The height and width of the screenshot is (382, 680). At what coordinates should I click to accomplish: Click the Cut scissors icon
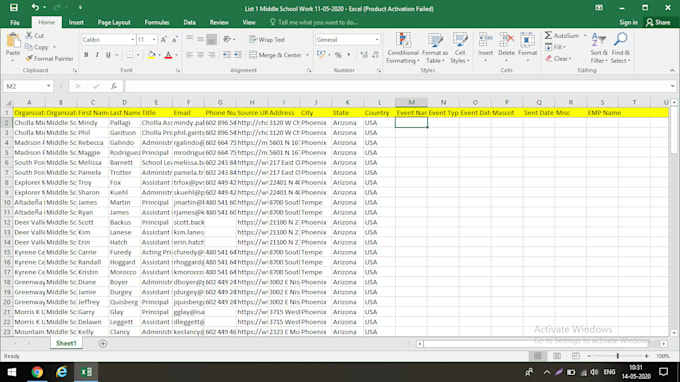(29, 36)
